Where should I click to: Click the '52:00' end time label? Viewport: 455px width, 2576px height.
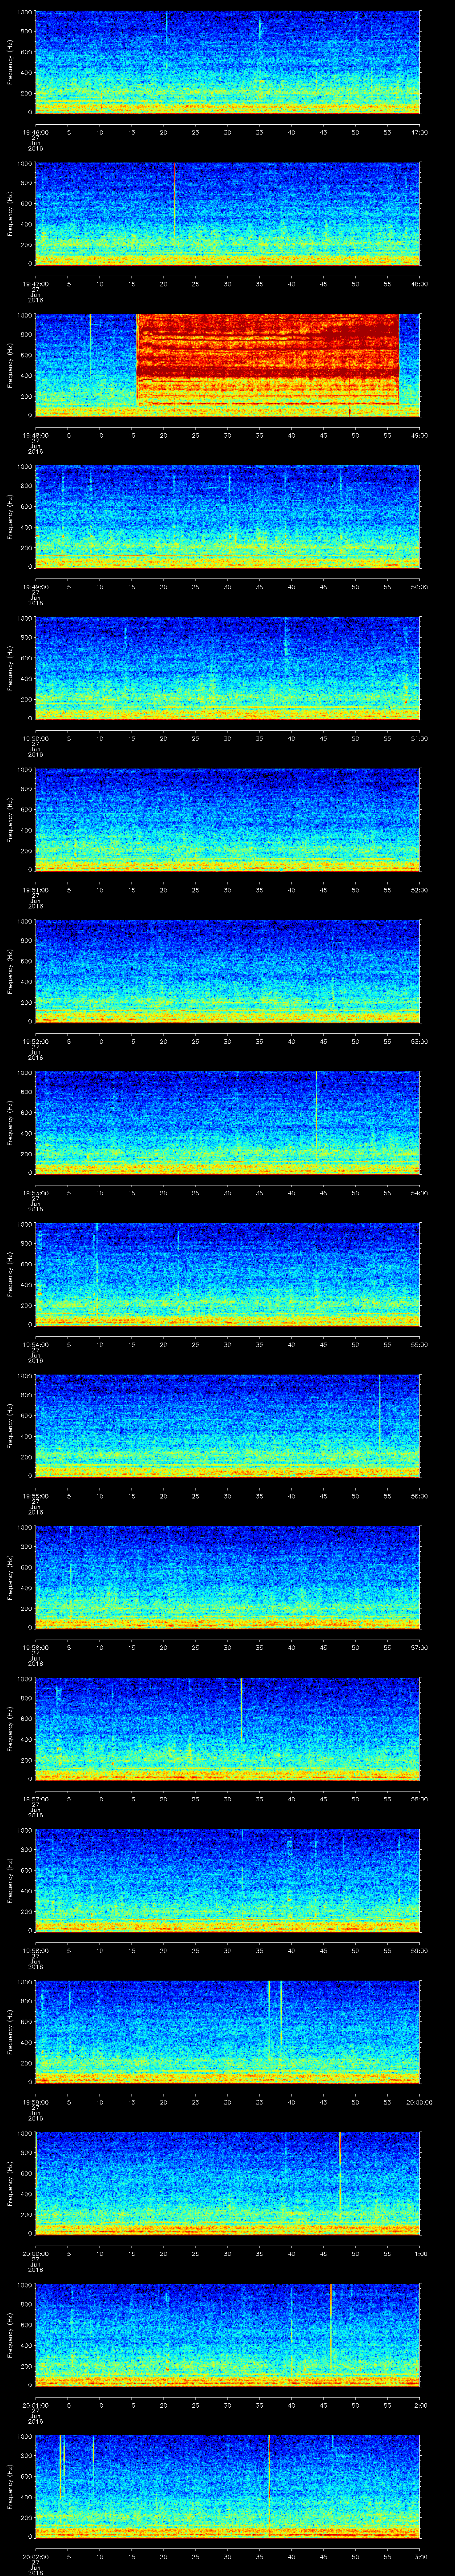420,890
